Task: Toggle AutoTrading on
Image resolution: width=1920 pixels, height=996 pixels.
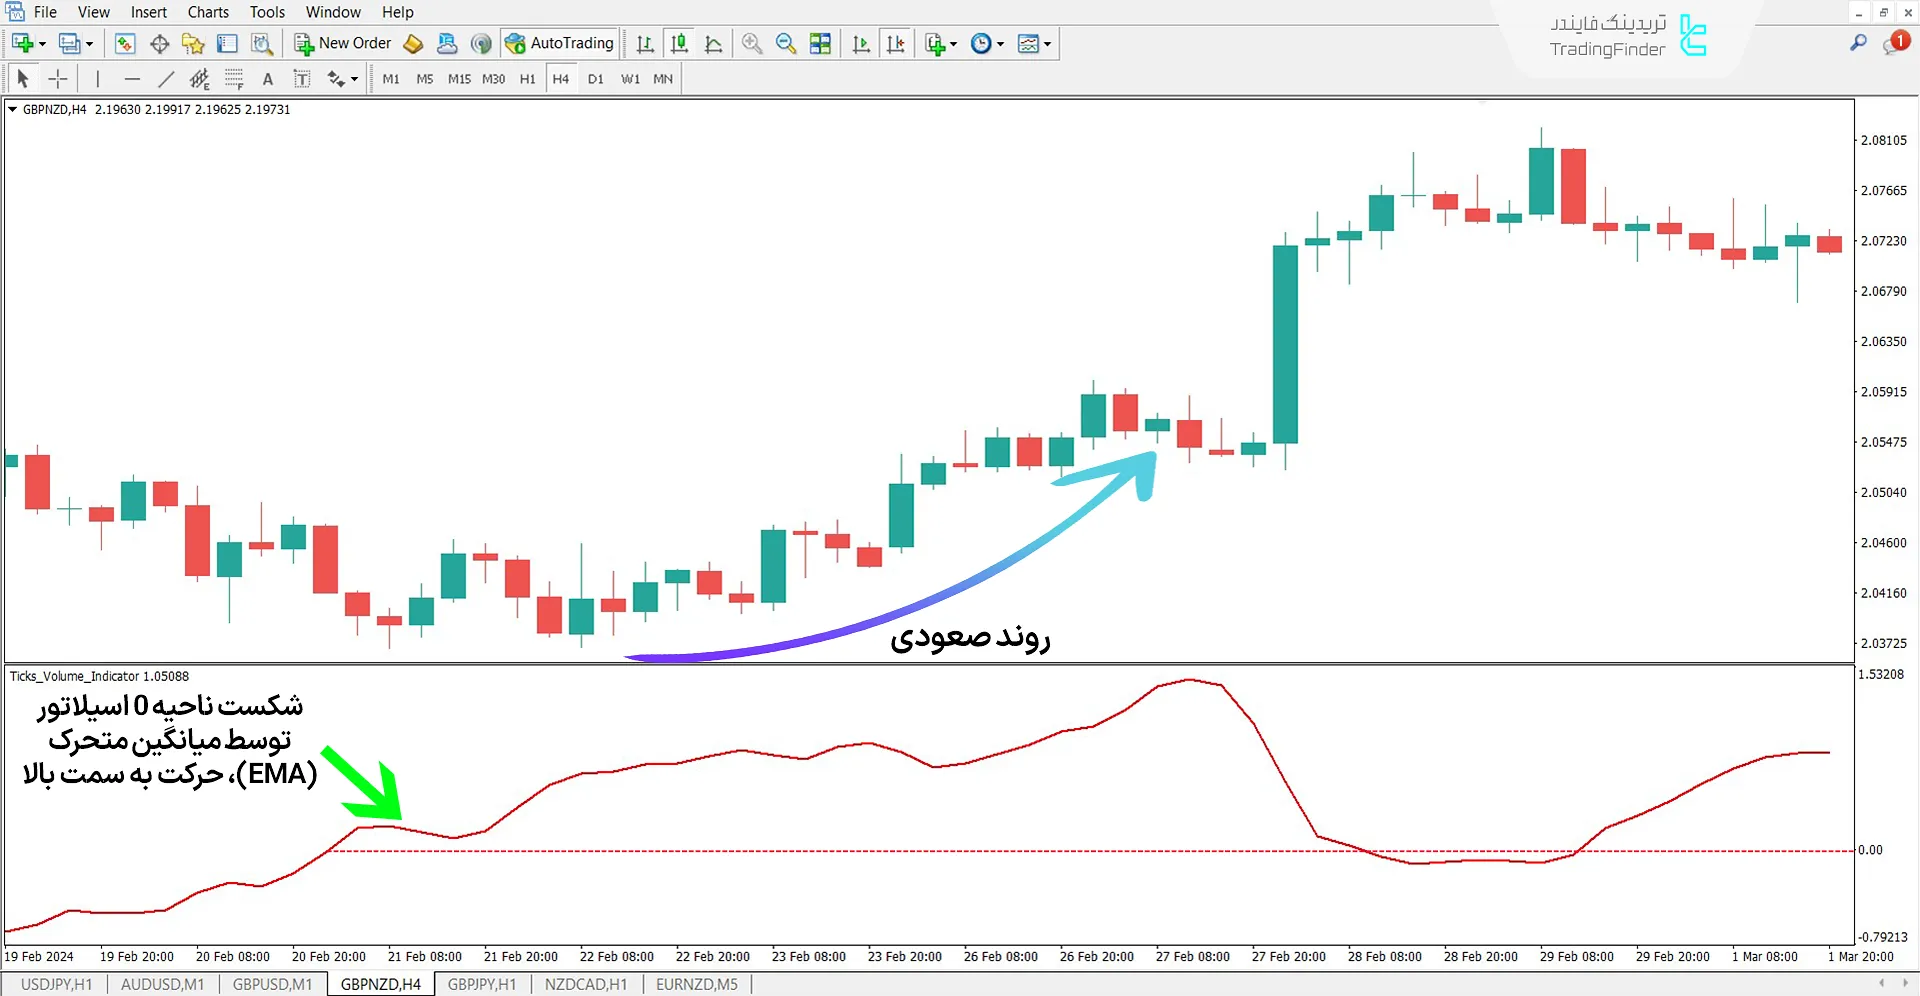Action: pos(560,43)
